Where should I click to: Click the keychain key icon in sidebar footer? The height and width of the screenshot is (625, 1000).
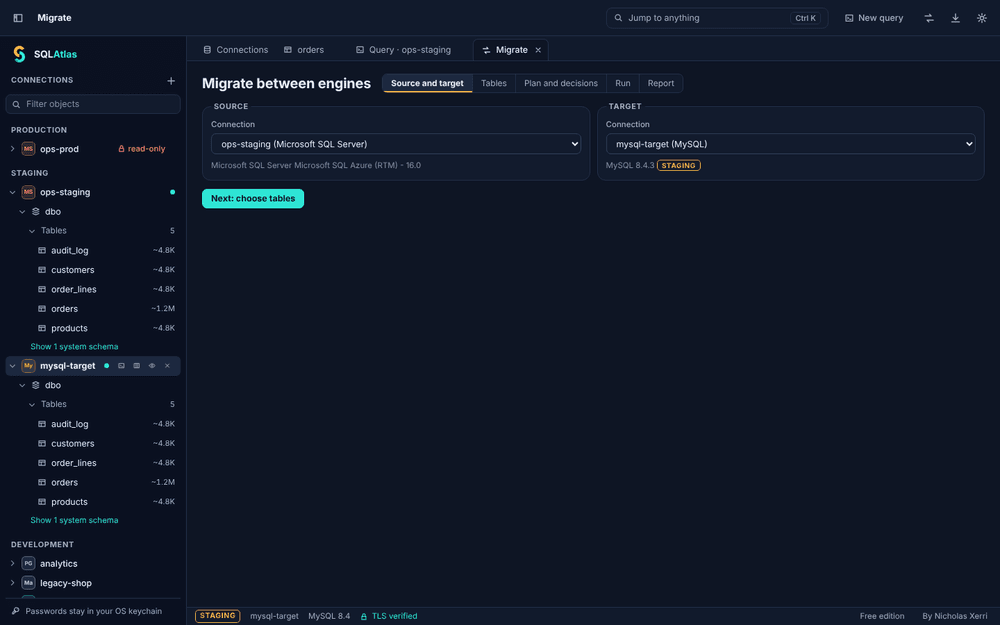[16, 611]
